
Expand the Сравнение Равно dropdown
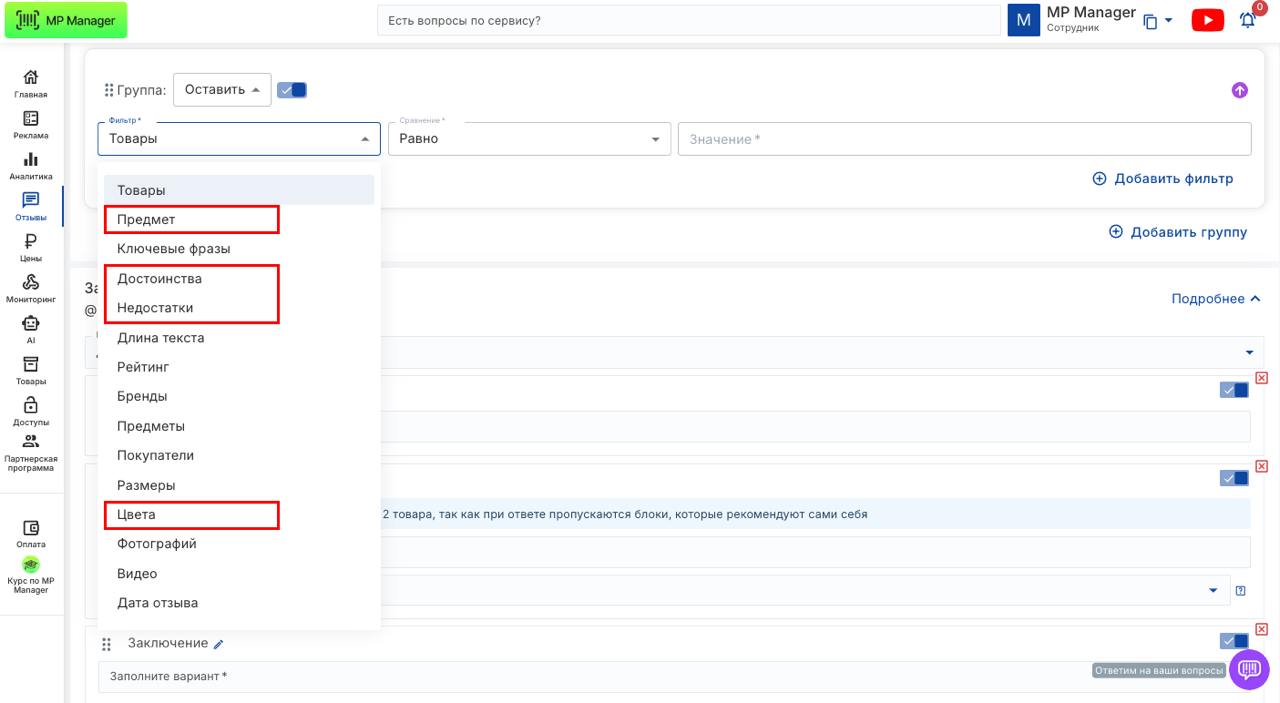point(529,139)
